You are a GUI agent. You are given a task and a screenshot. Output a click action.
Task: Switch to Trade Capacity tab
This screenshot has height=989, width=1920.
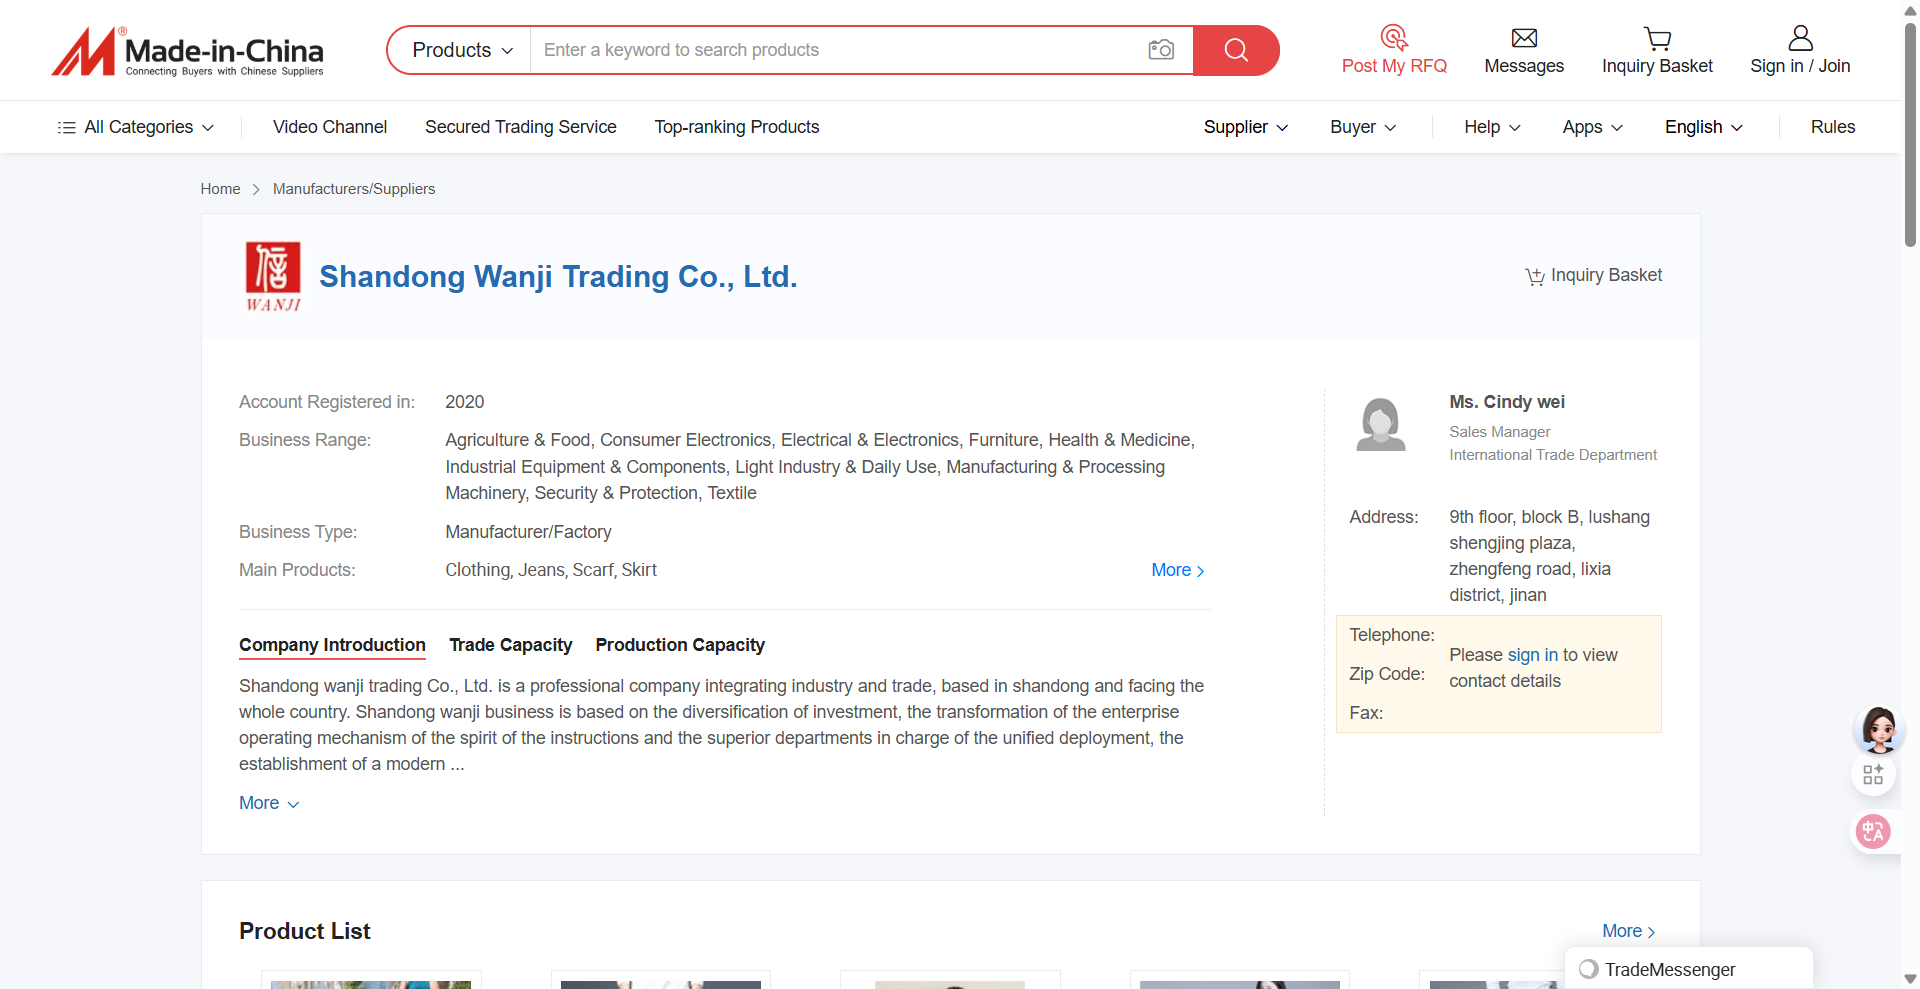coord(510,645)
